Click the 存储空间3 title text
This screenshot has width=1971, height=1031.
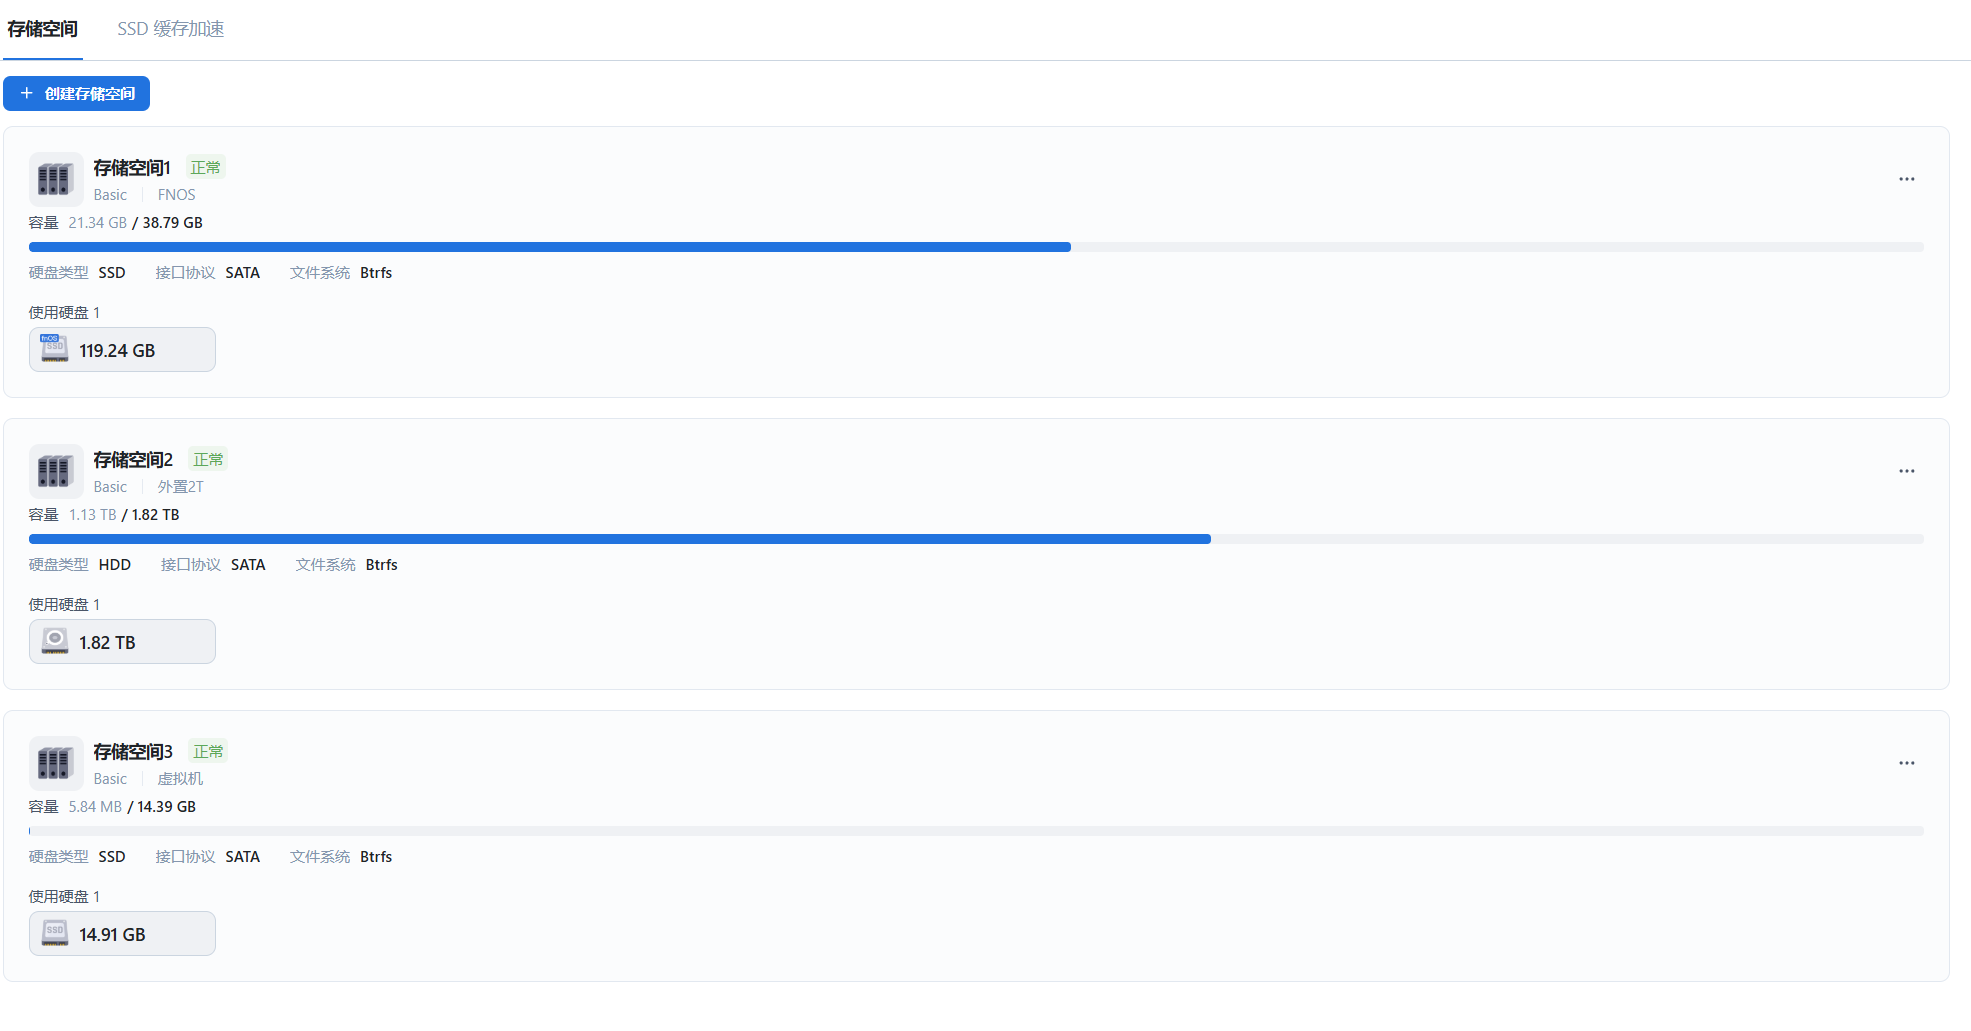[x=133, y=751]
